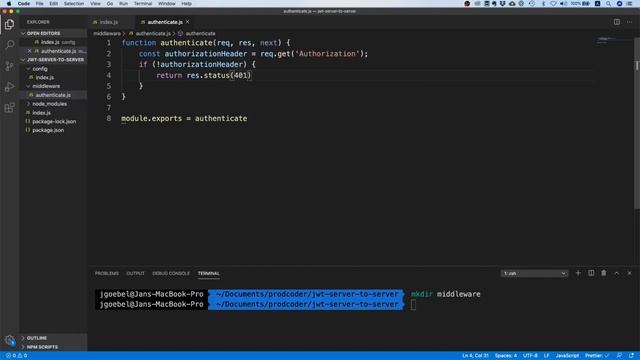Select the Terminal panel tab
Image resolution: width=640 pixels, height=360 pixels.
tap(209, 273)
